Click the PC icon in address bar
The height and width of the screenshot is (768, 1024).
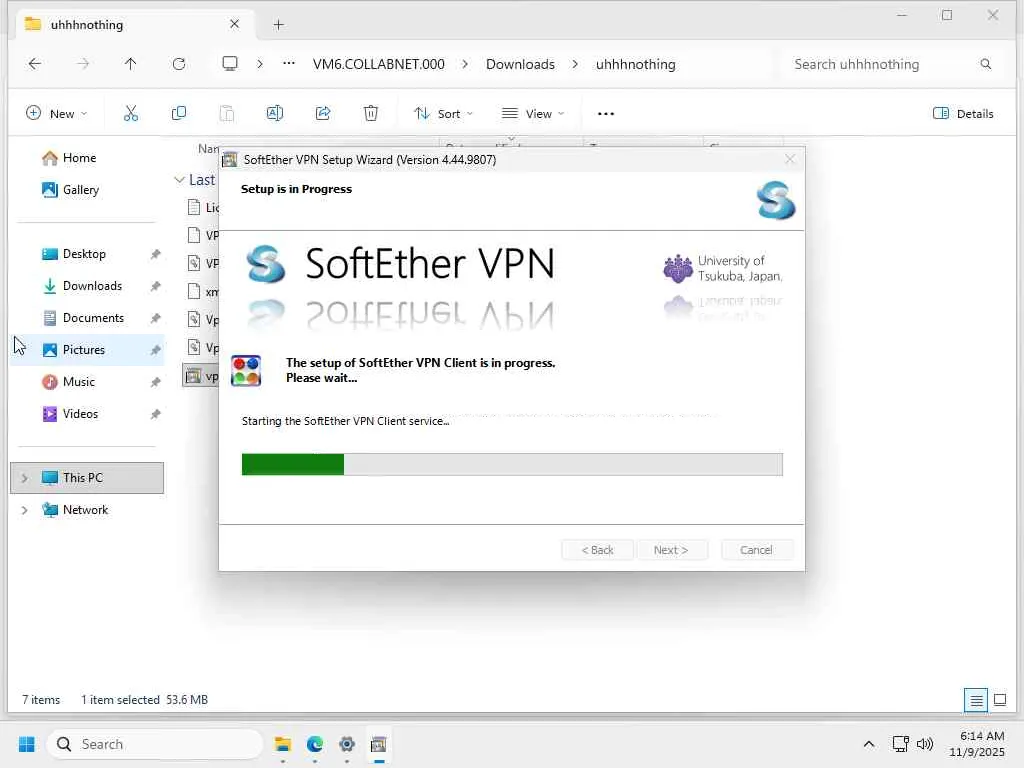point(230,64)
